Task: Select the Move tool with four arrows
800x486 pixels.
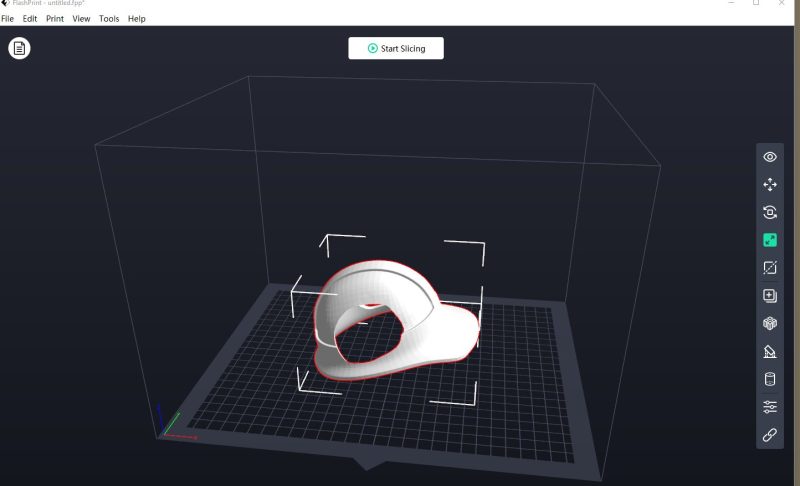Action: [x=770, y=185]
